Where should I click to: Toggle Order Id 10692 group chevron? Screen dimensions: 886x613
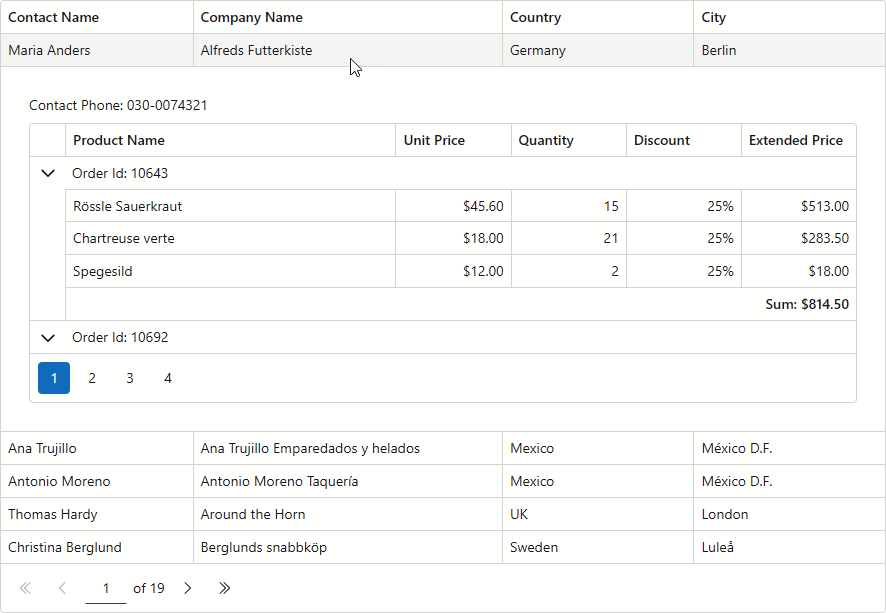click(x=48, y=338)
